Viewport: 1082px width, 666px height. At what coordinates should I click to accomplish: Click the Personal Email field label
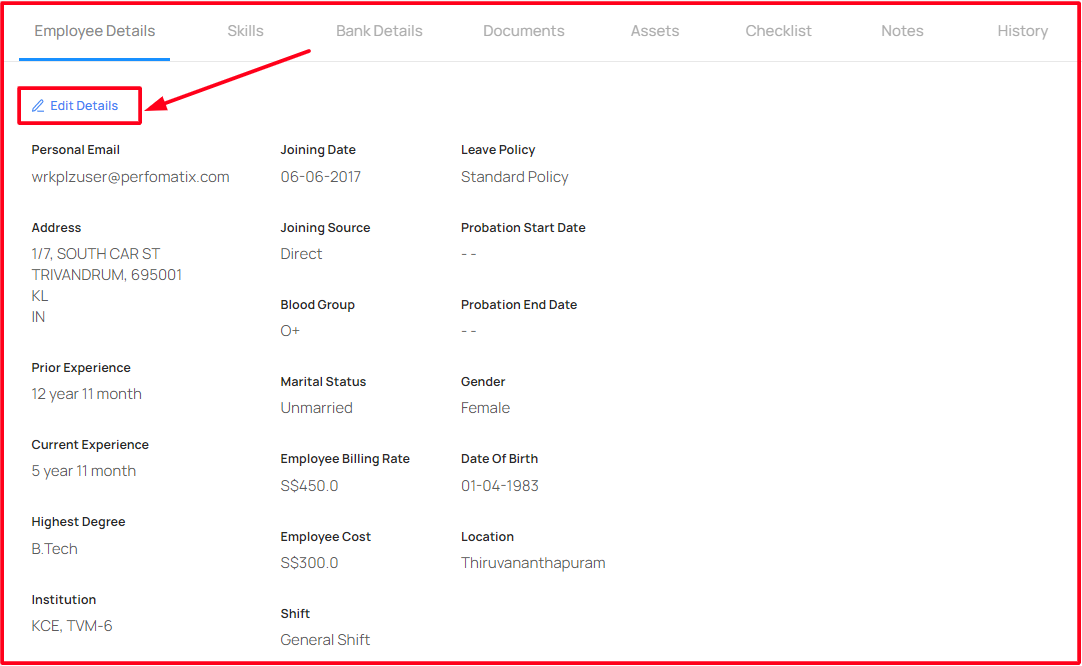pos(75,150)
